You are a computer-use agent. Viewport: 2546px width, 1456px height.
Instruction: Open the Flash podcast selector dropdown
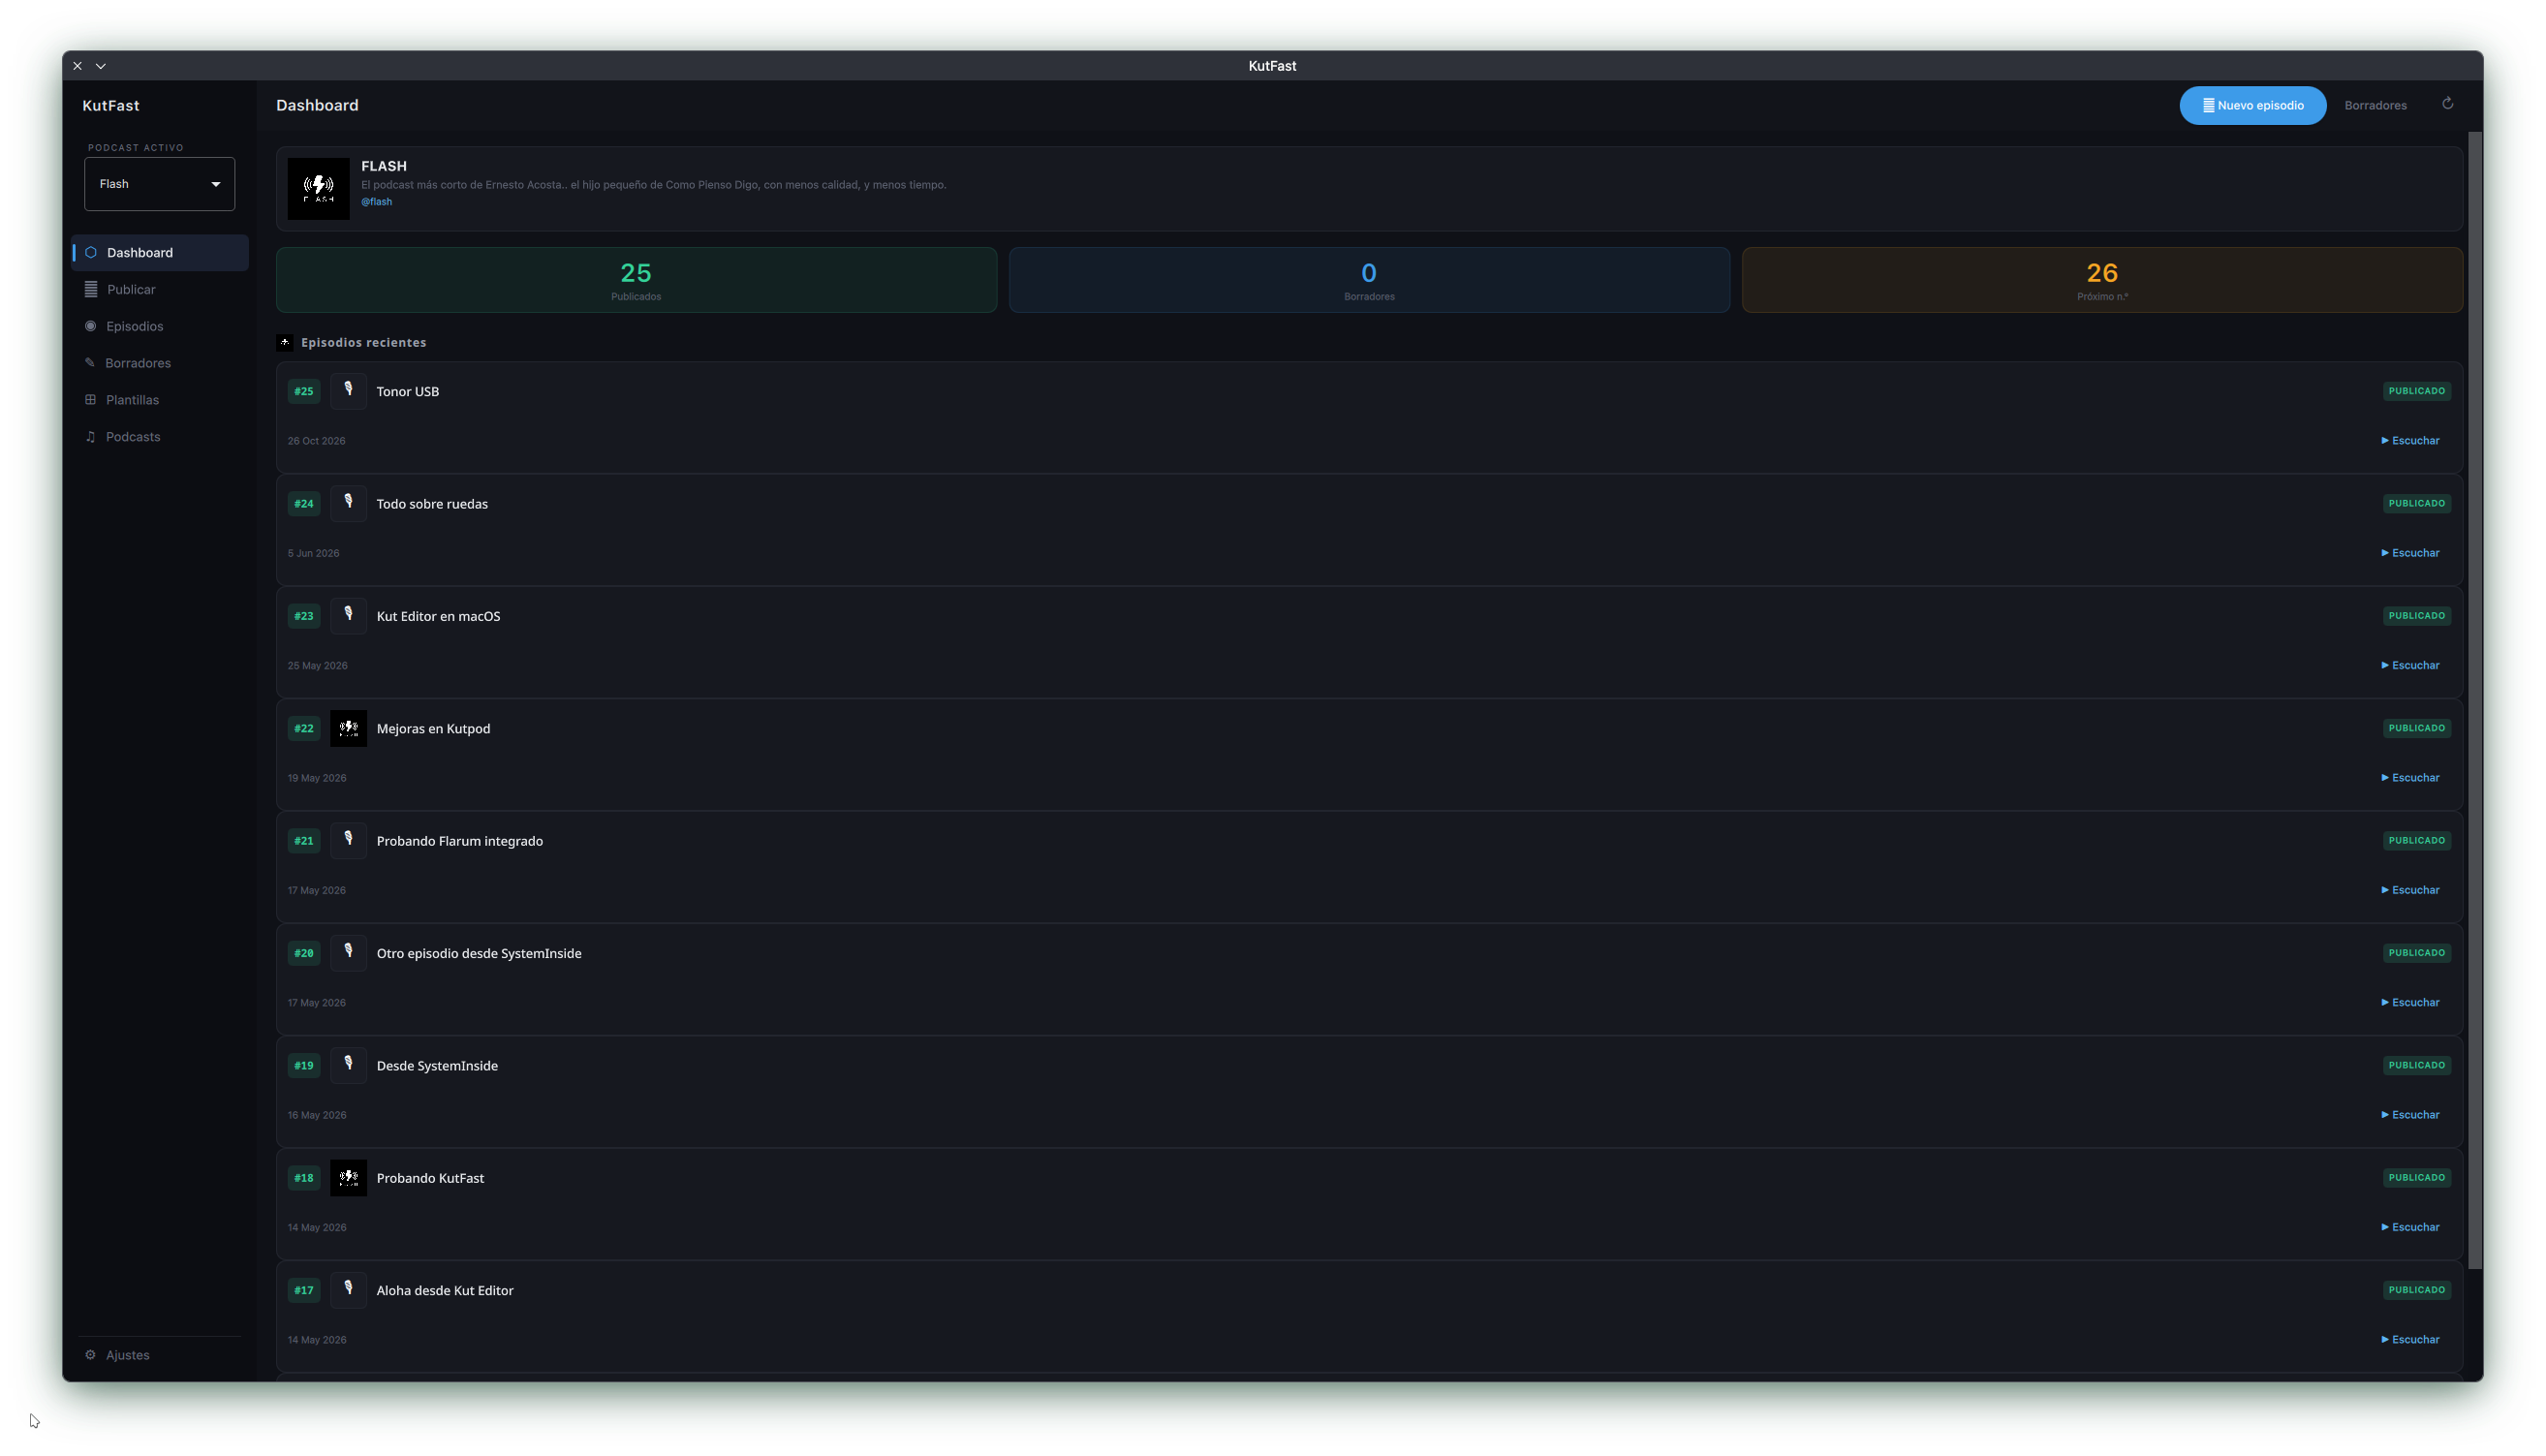159,184
